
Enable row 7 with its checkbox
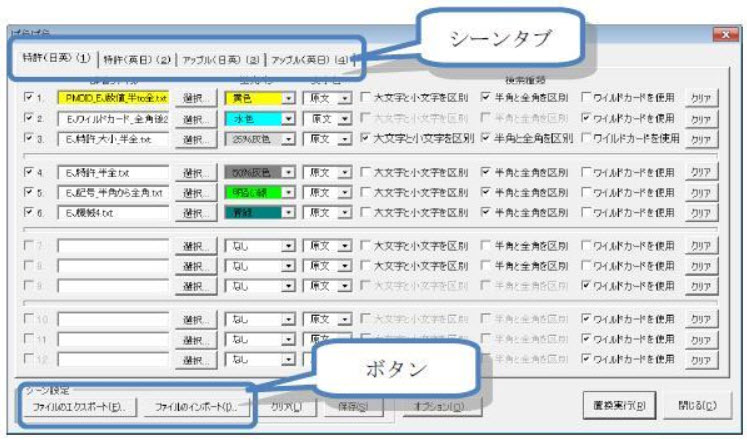point(29,246)
